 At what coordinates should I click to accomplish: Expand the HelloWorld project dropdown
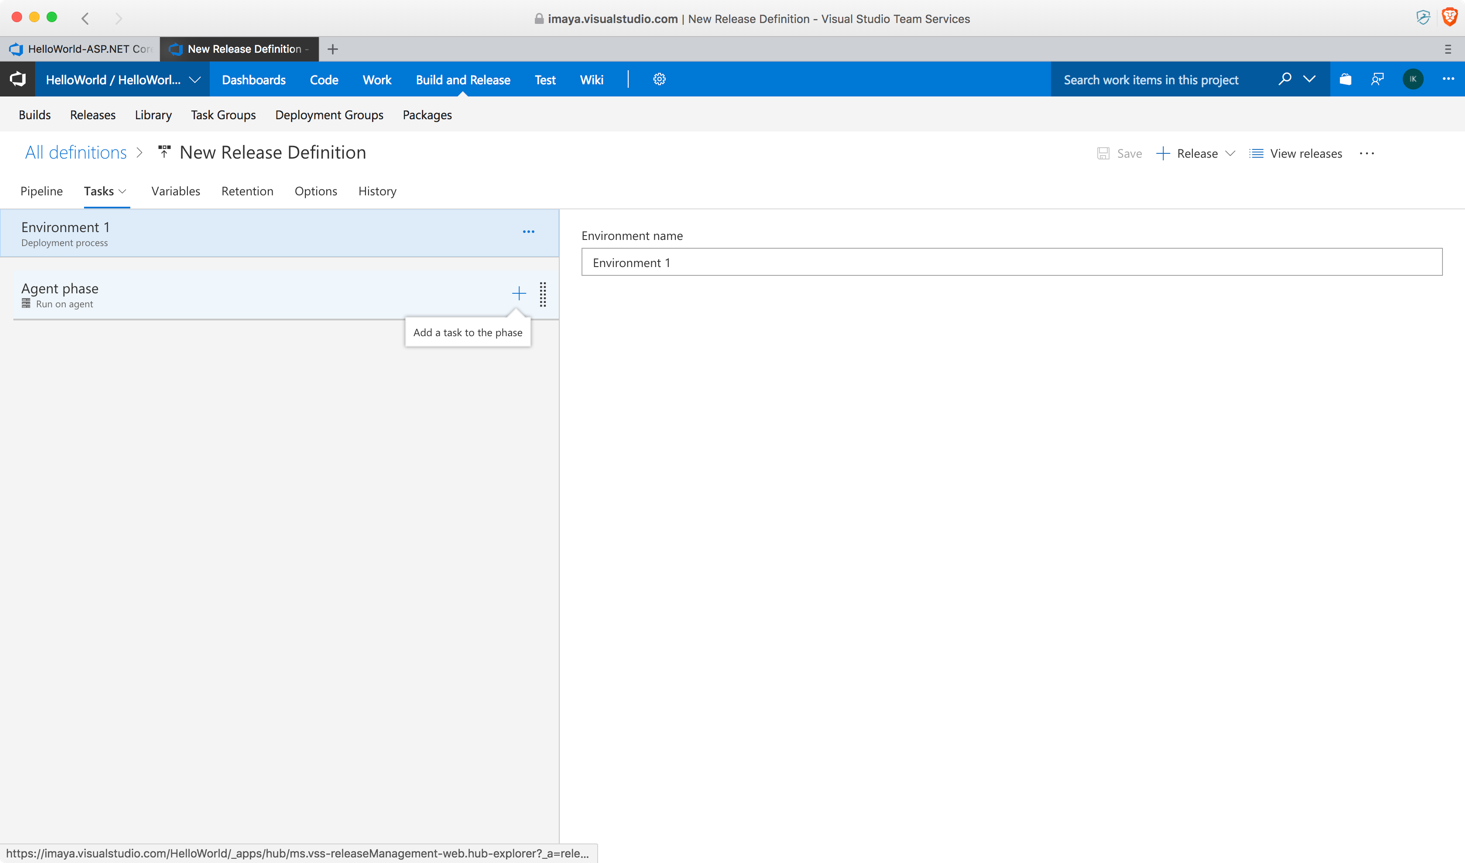195,80
